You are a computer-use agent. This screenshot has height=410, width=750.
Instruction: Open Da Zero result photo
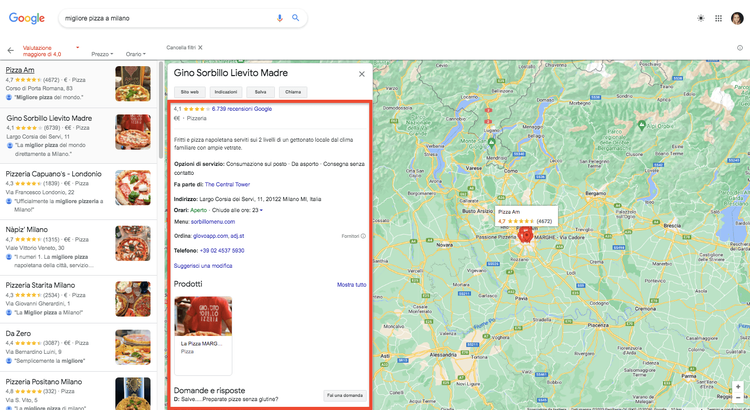click(133, 347)
